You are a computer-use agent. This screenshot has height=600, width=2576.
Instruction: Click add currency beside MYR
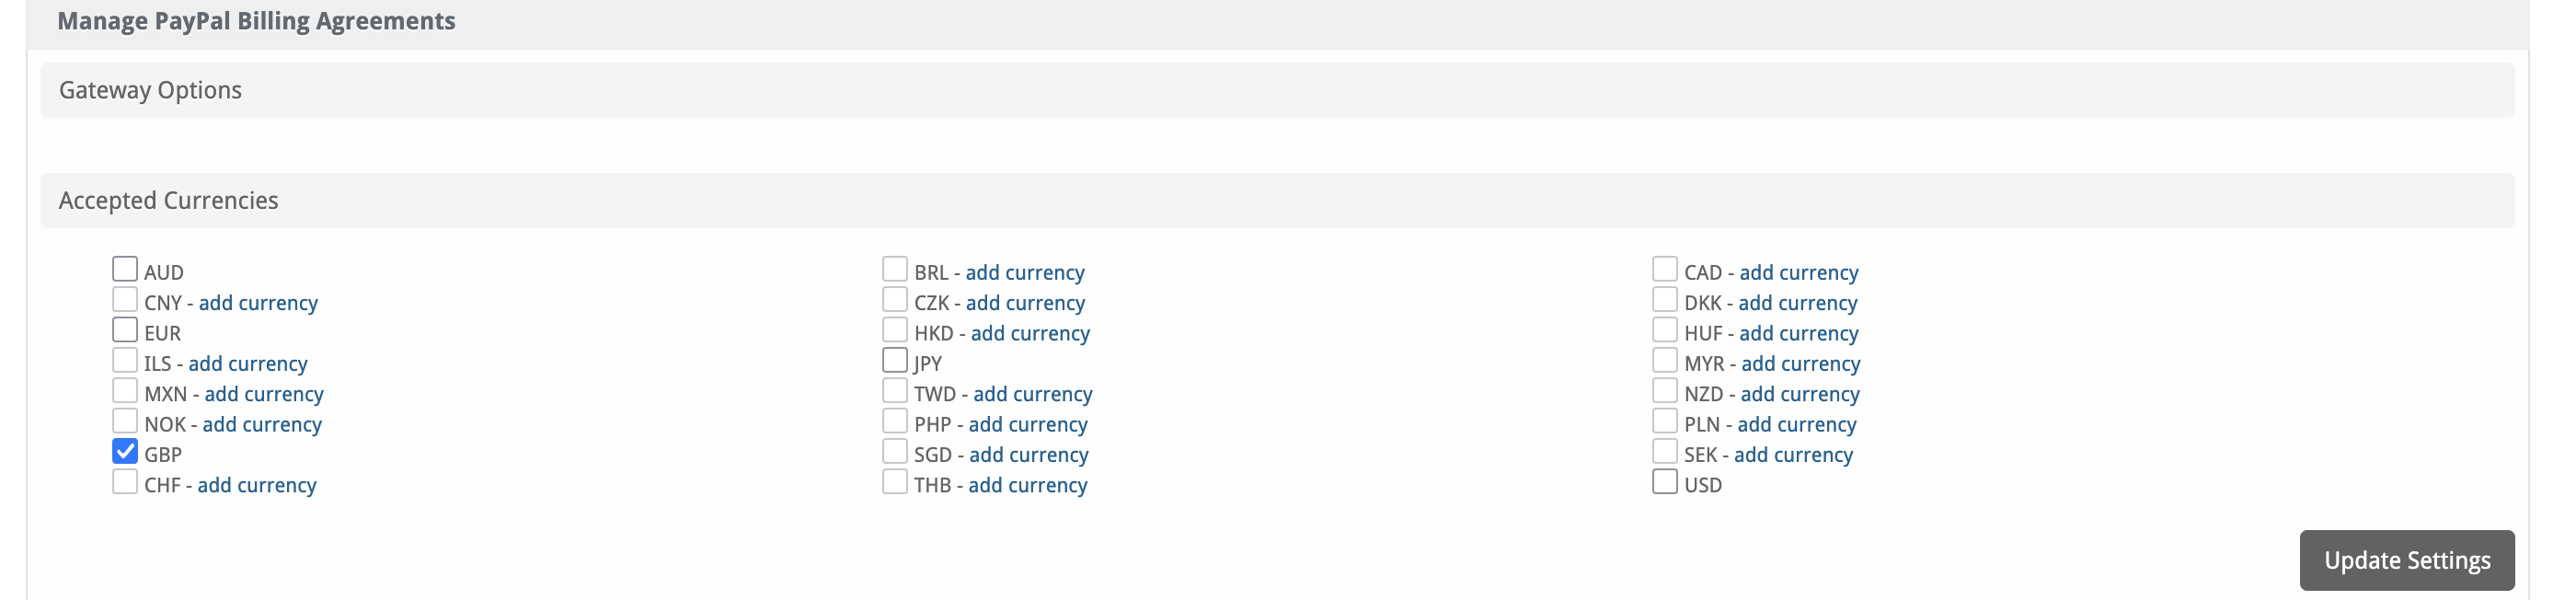[1800, 364]
